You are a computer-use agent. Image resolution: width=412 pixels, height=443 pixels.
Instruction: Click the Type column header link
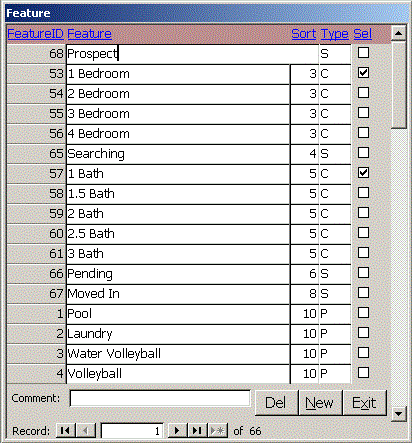click(x=335, y=34)
